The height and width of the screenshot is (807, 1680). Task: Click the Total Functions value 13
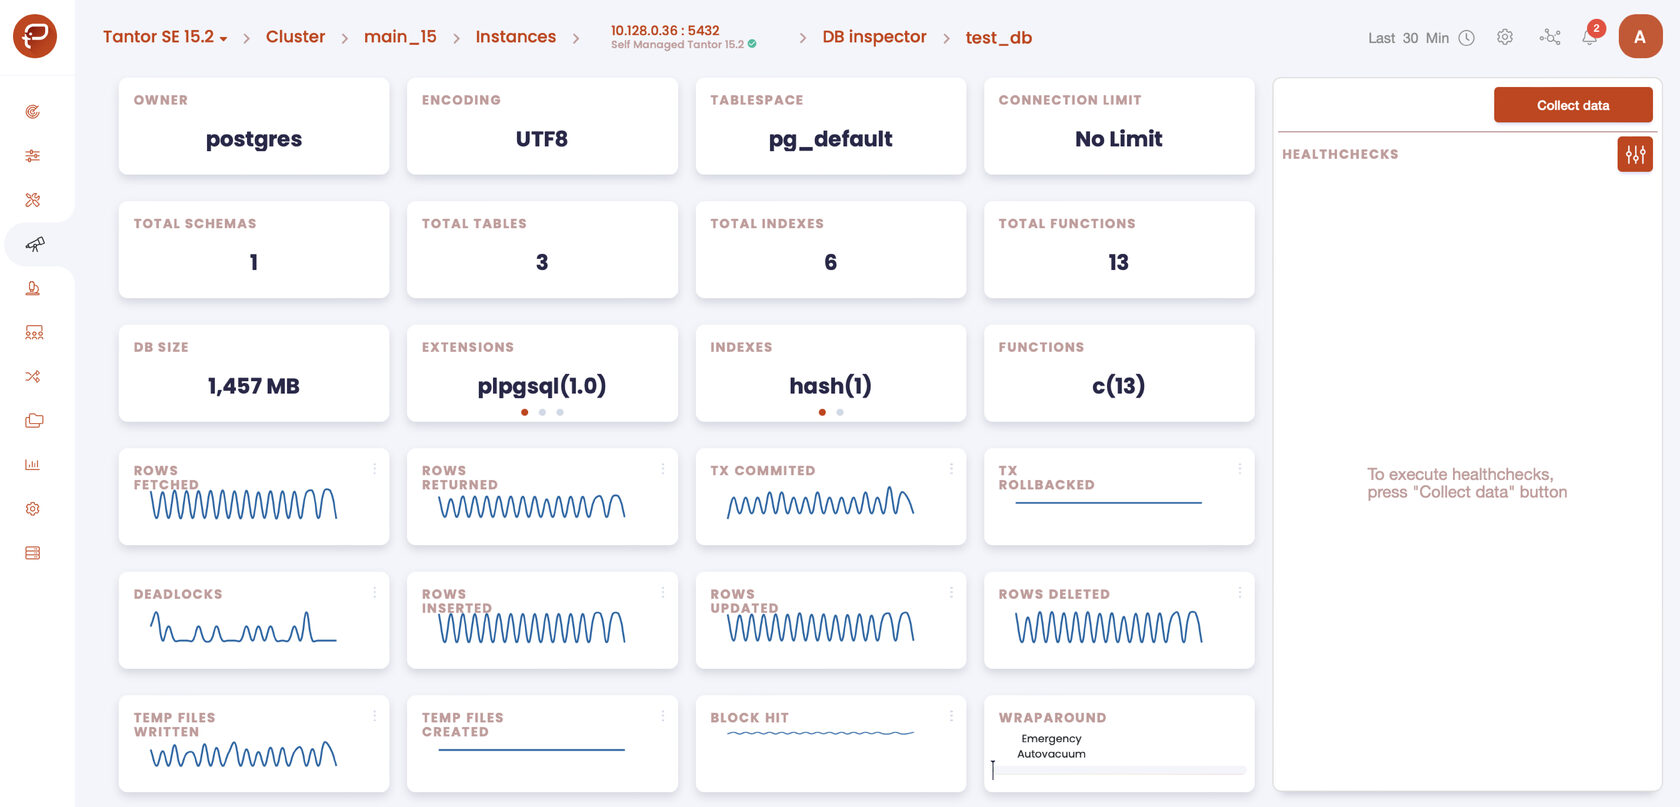(x=1118, y=262)
